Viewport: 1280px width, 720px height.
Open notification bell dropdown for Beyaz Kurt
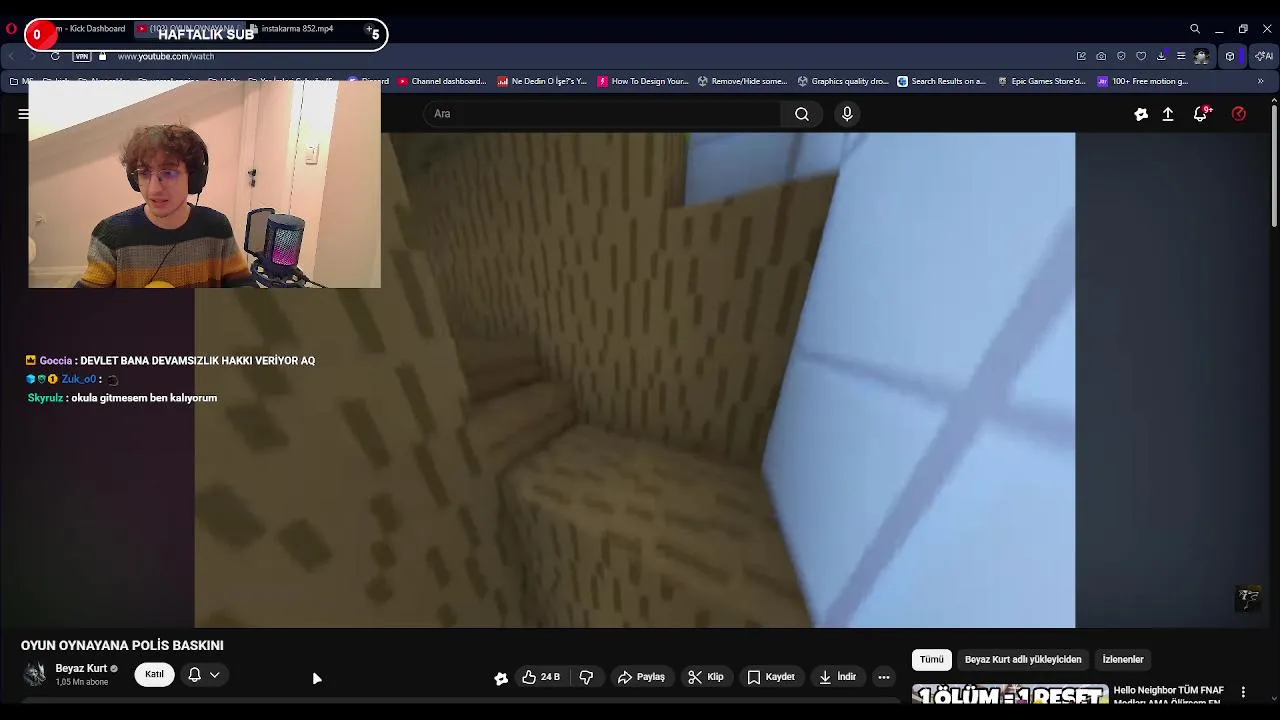(204, 675)
